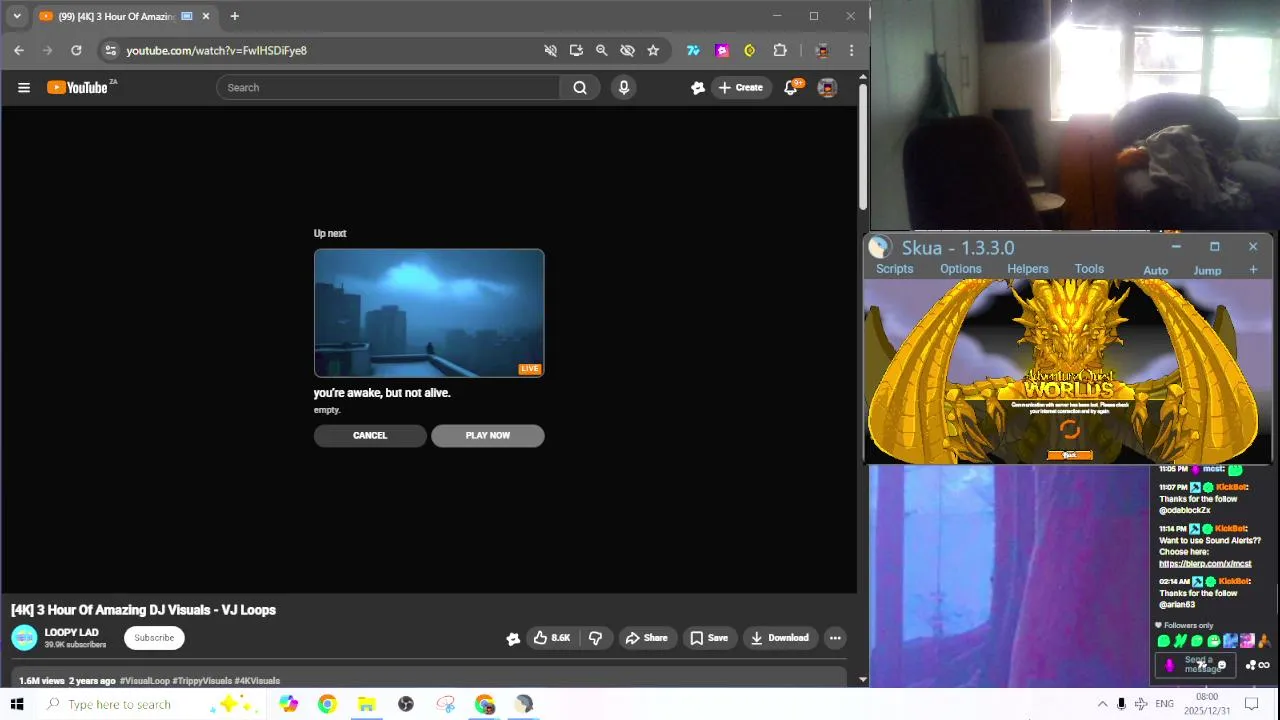Select the YouTube video tab
Image resolution: width=1280 pixels, height=720 pixels.
[x=115, y=16]
